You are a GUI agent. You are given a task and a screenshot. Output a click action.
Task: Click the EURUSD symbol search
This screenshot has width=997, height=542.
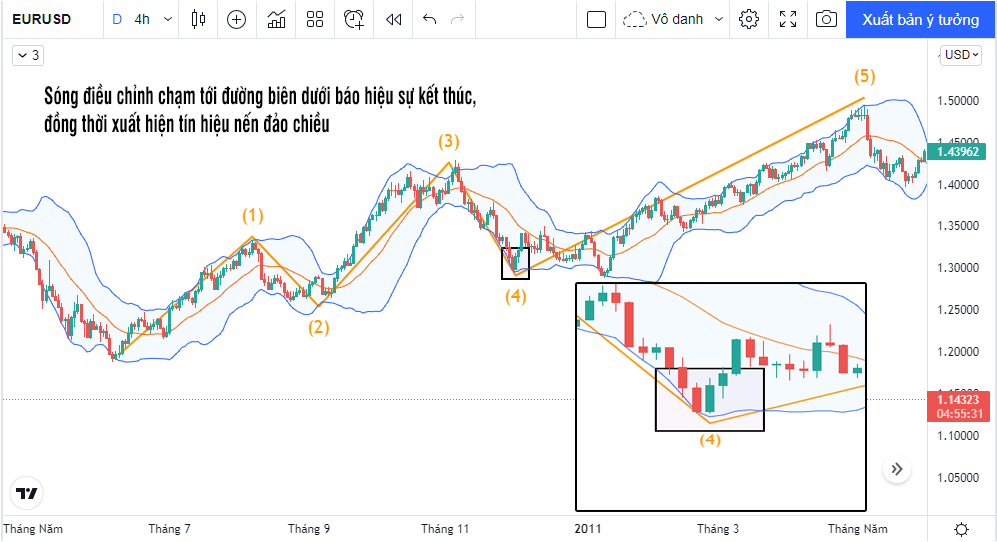coord(42,19)
